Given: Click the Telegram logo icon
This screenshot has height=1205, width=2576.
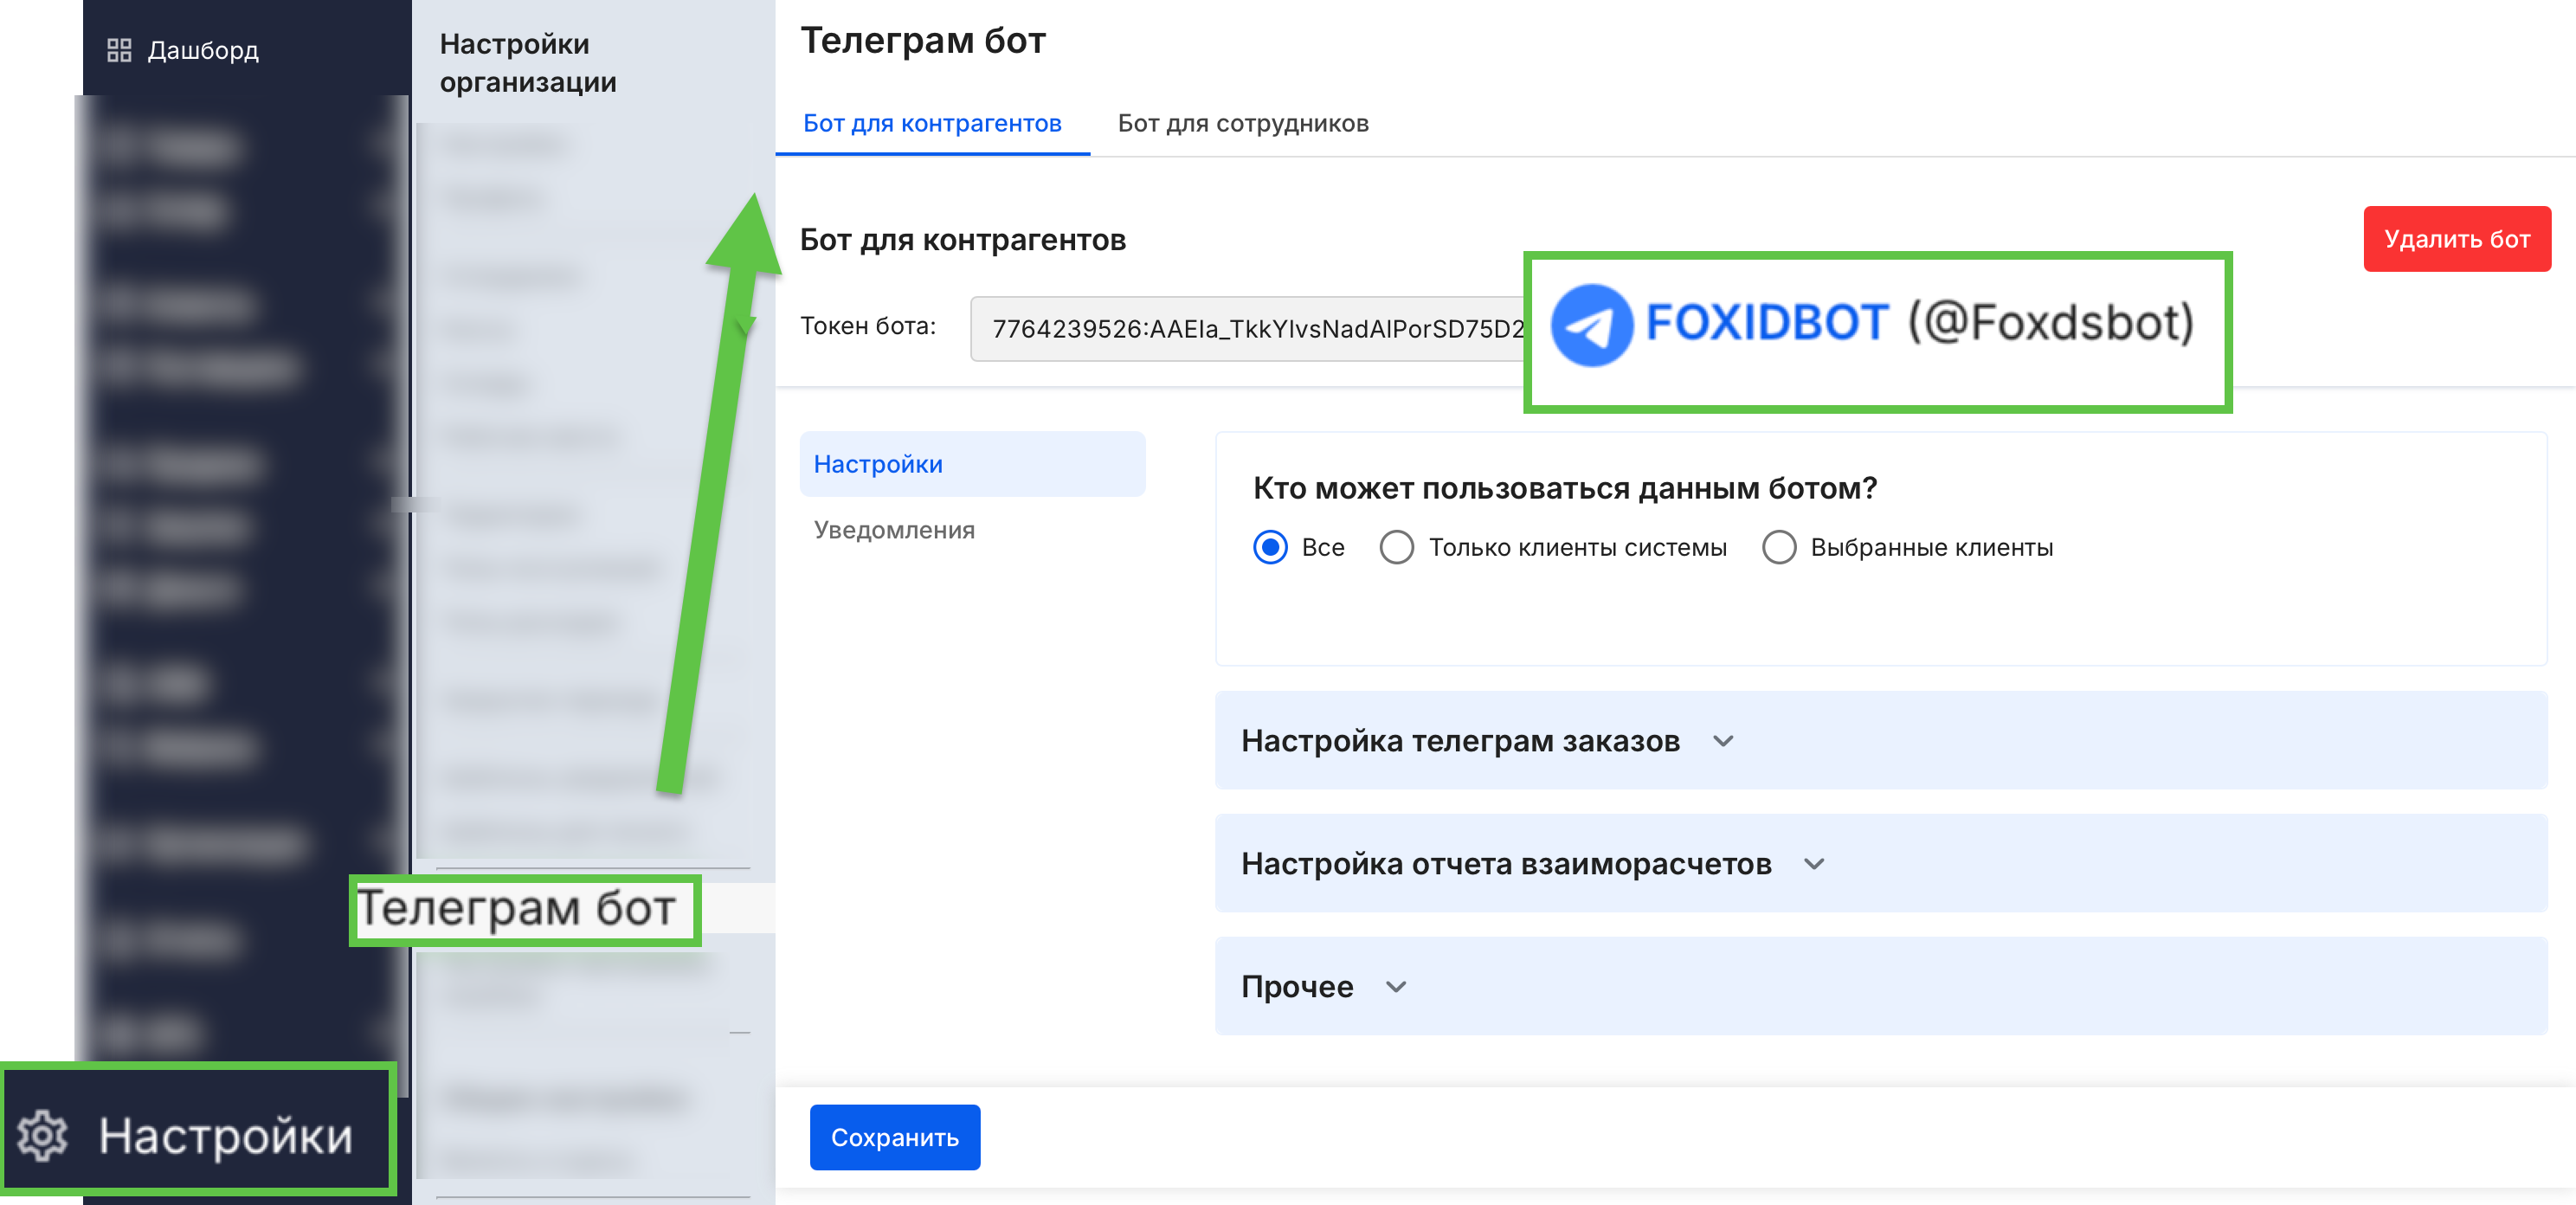Looking at the screenshot, I should (1591, 324).
